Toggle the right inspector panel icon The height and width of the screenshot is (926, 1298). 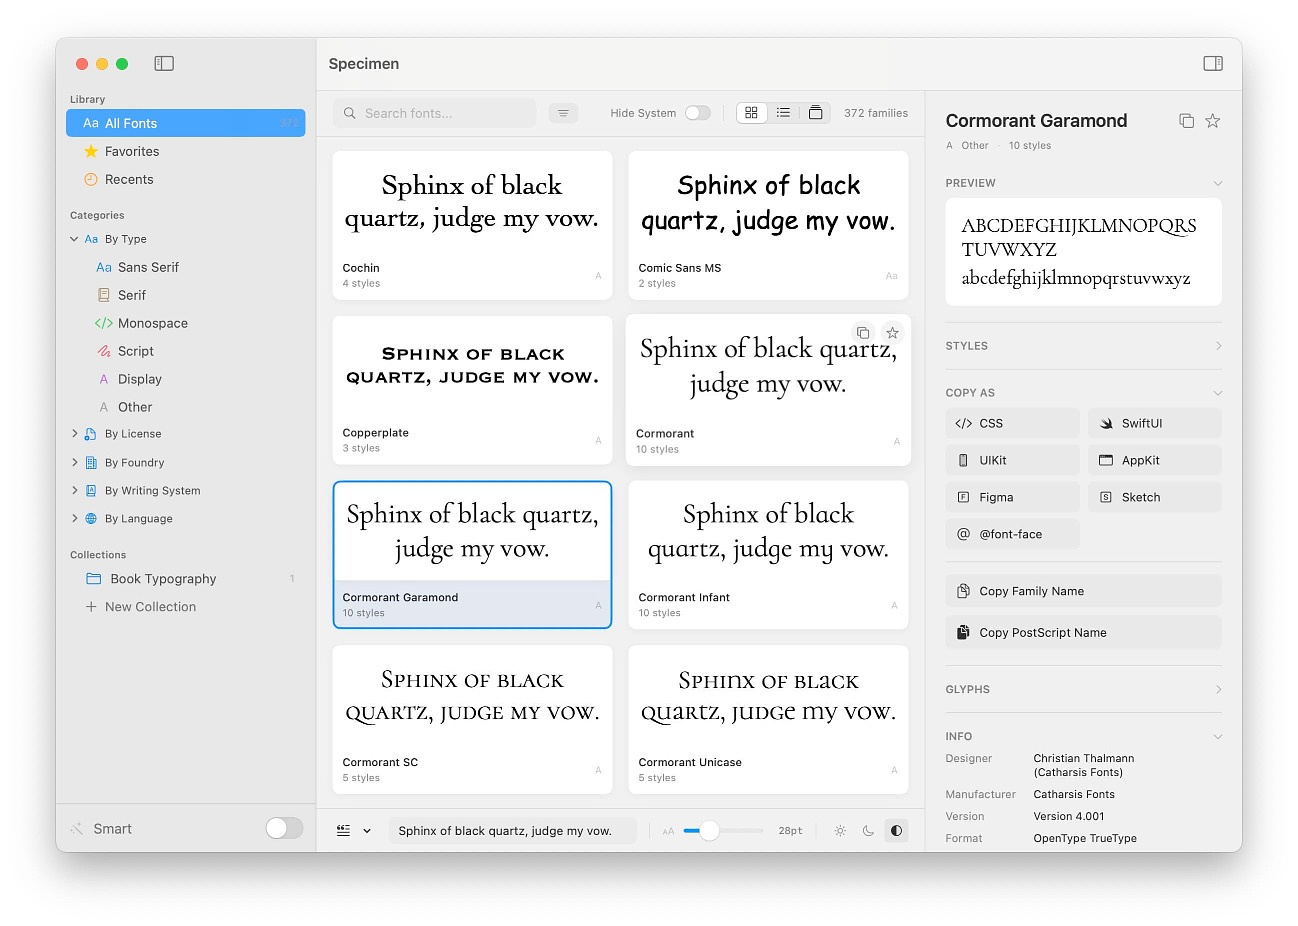(x=1212, y=64)
